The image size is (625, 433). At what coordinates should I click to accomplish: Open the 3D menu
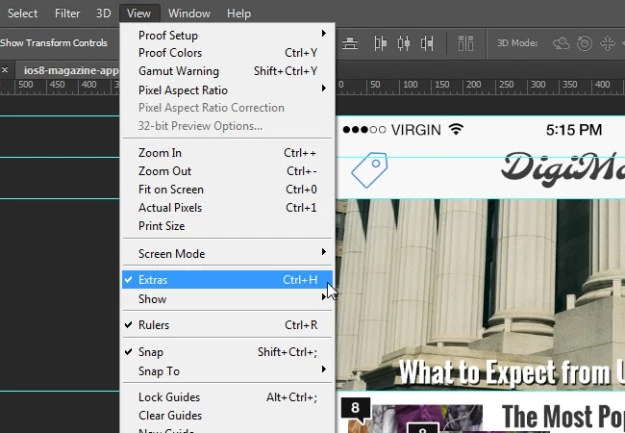[x=103, y=13]
